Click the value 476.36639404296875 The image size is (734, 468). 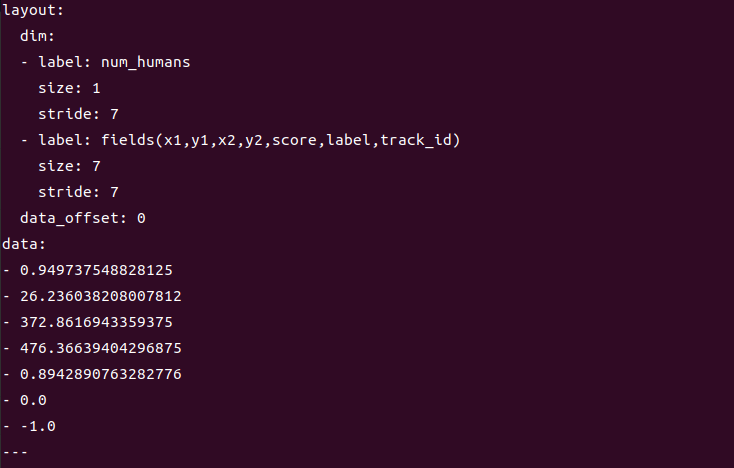[x=101, y=348]
